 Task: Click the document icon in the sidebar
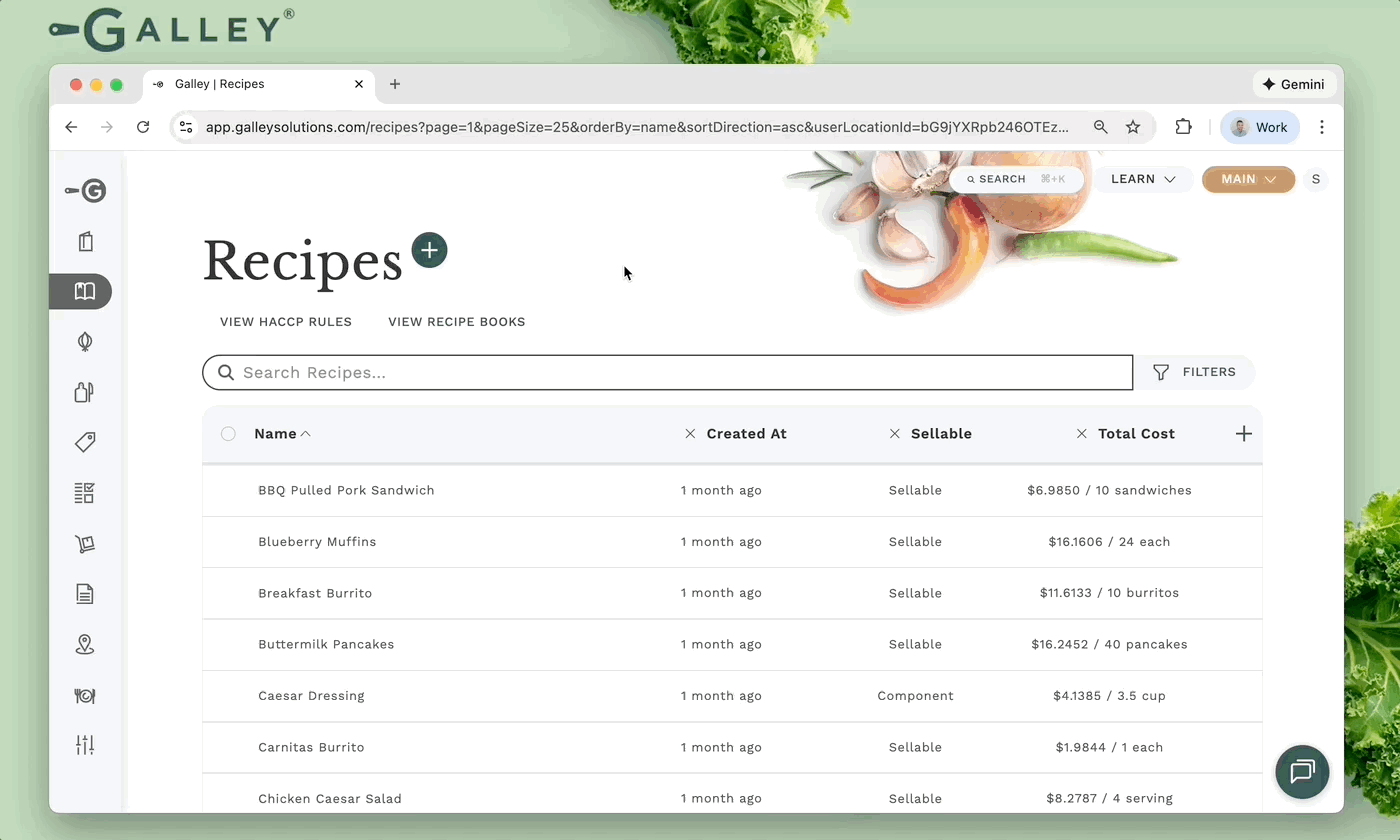tap(85, 593)
